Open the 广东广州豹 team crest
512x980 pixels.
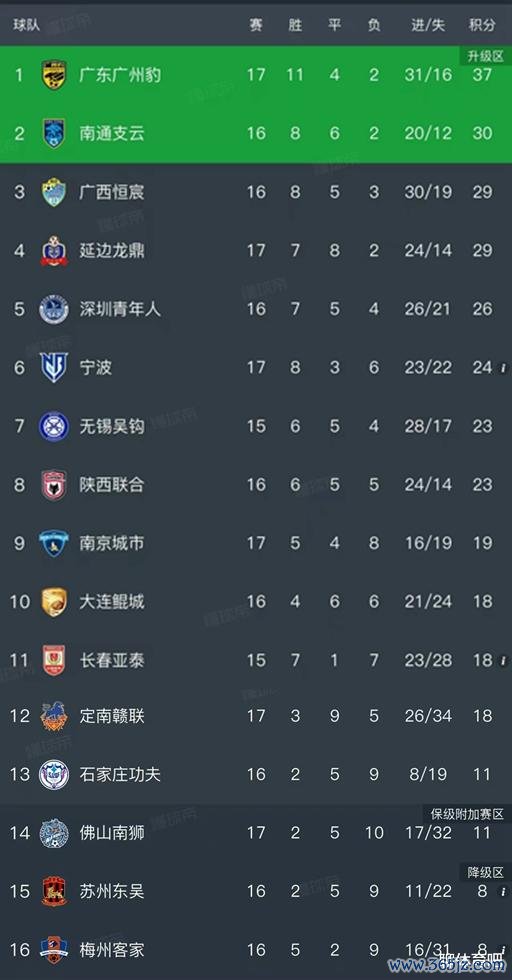pos(54,75)
